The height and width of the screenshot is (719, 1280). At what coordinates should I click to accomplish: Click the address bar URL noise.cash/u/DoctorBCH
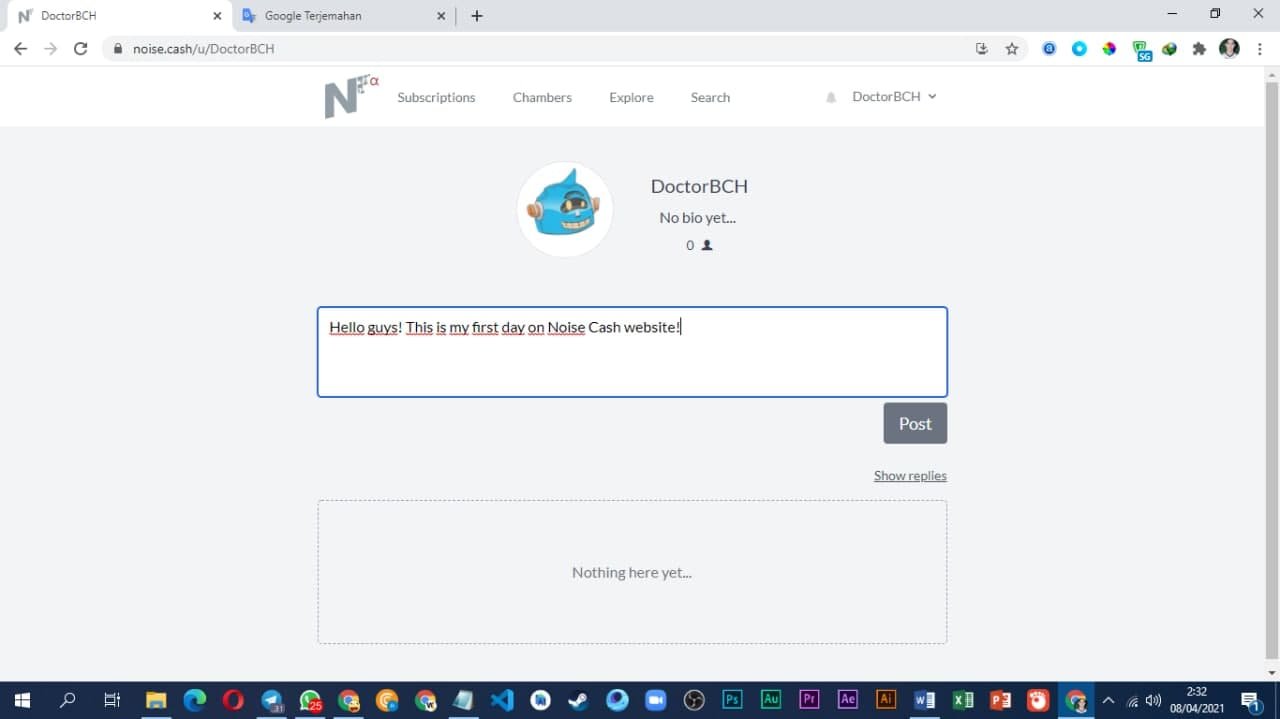click(x=203, y=48)
